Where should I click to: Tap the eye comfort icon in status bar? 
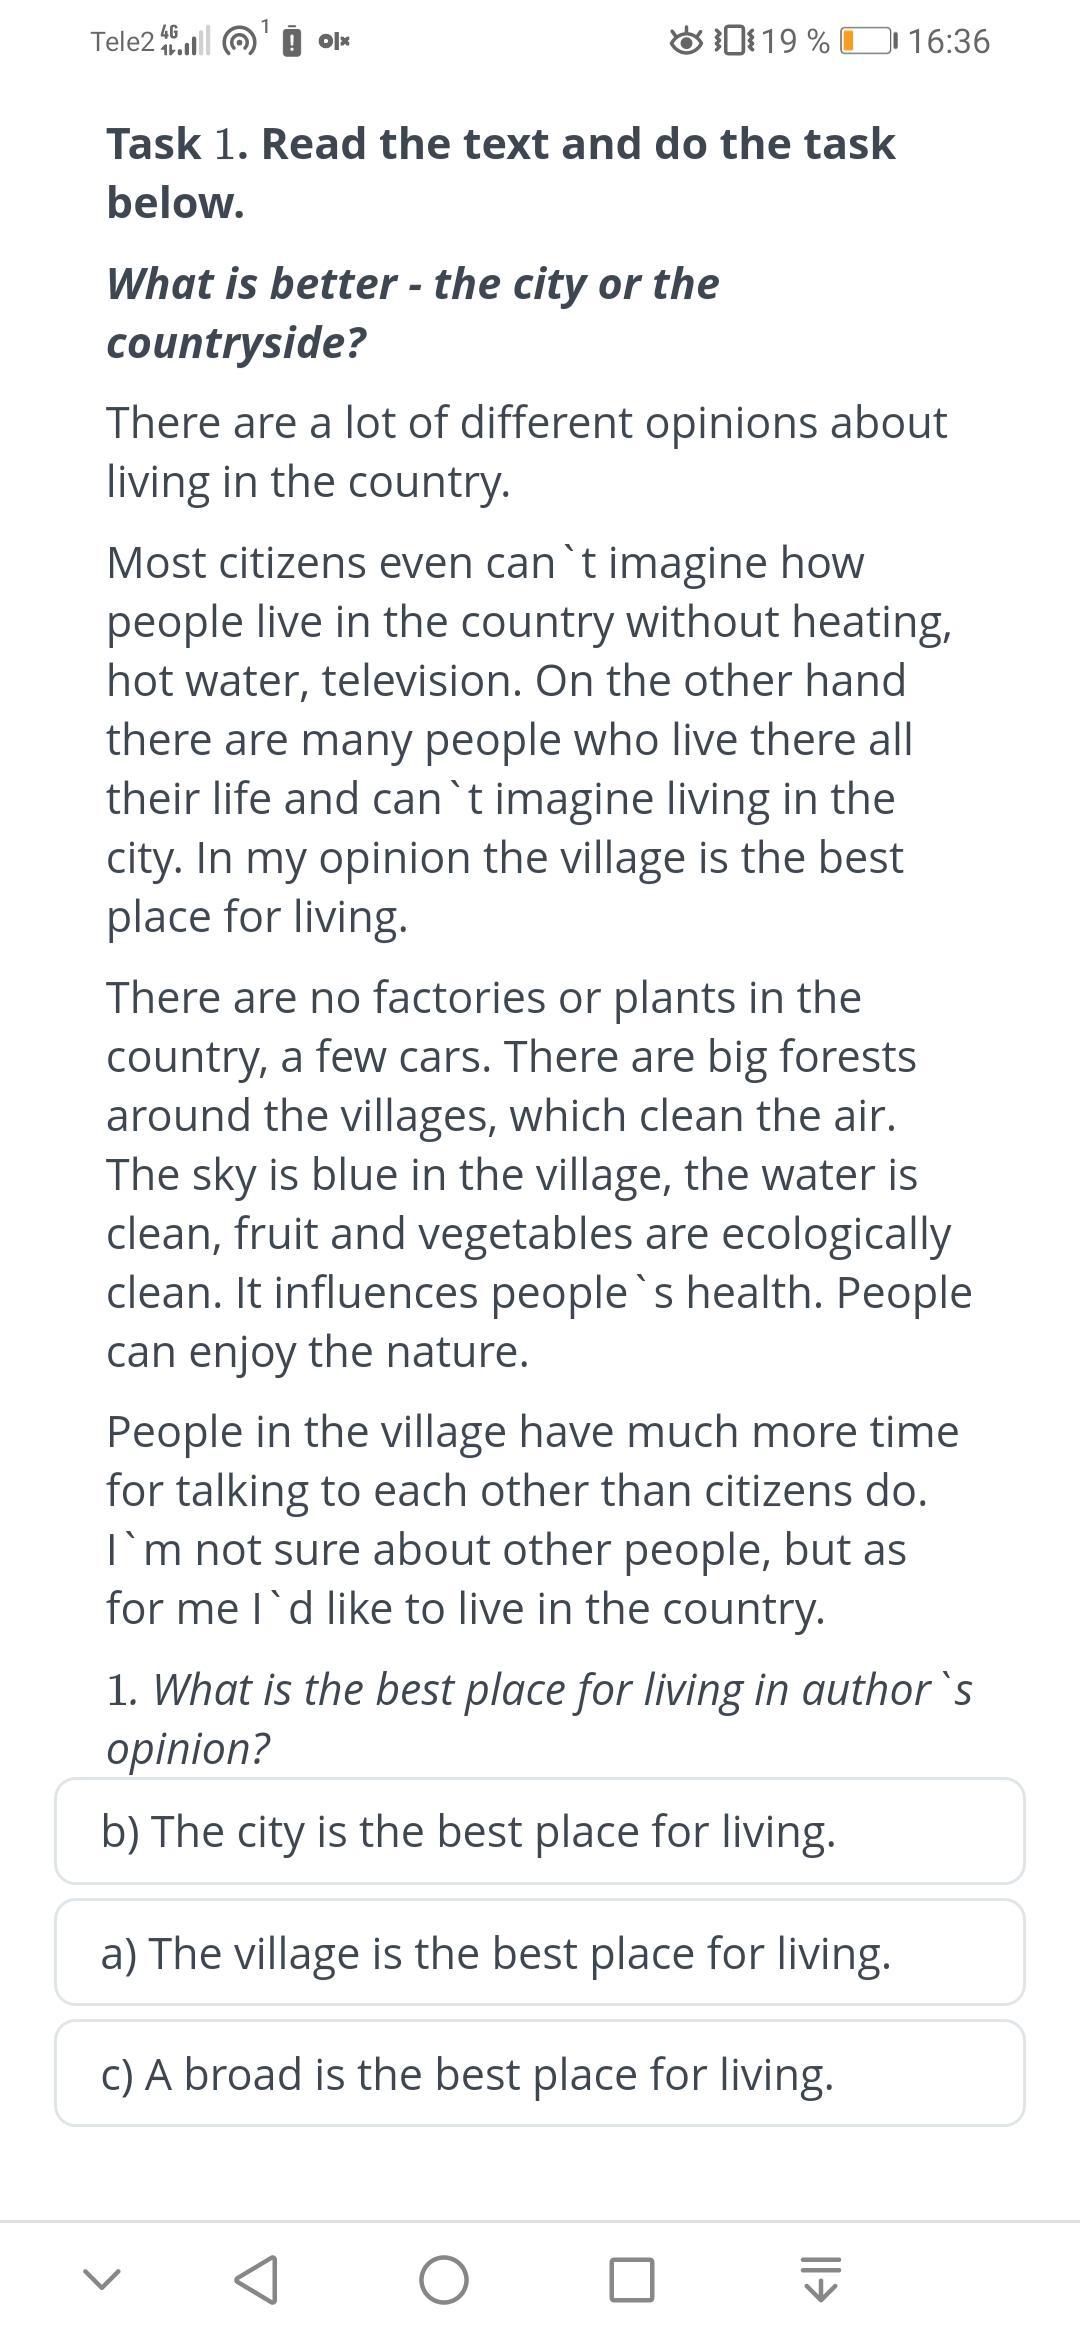point(686,41)
